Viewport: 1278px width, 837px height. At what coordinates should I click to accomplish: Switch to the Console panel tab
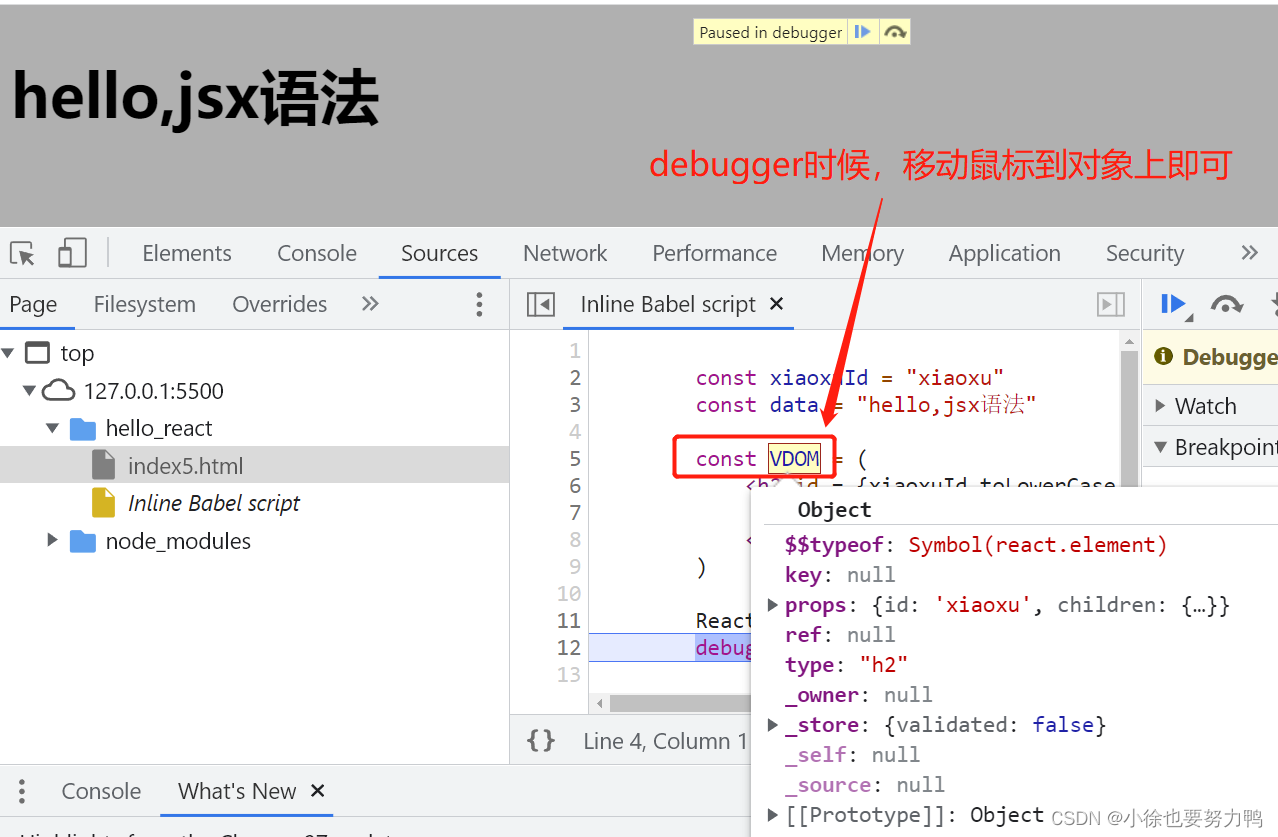[x=317, y=253]
